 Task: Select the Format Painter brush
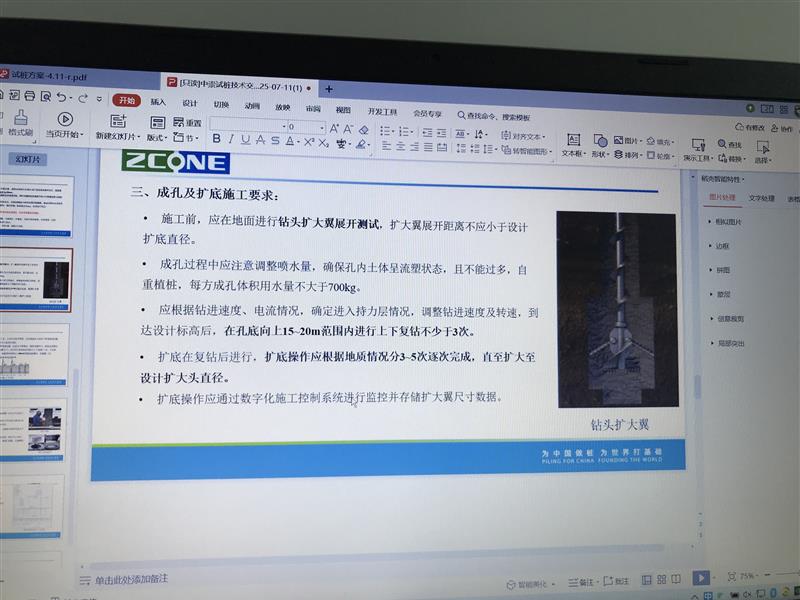pyautogui.click(x=20, y=119)
